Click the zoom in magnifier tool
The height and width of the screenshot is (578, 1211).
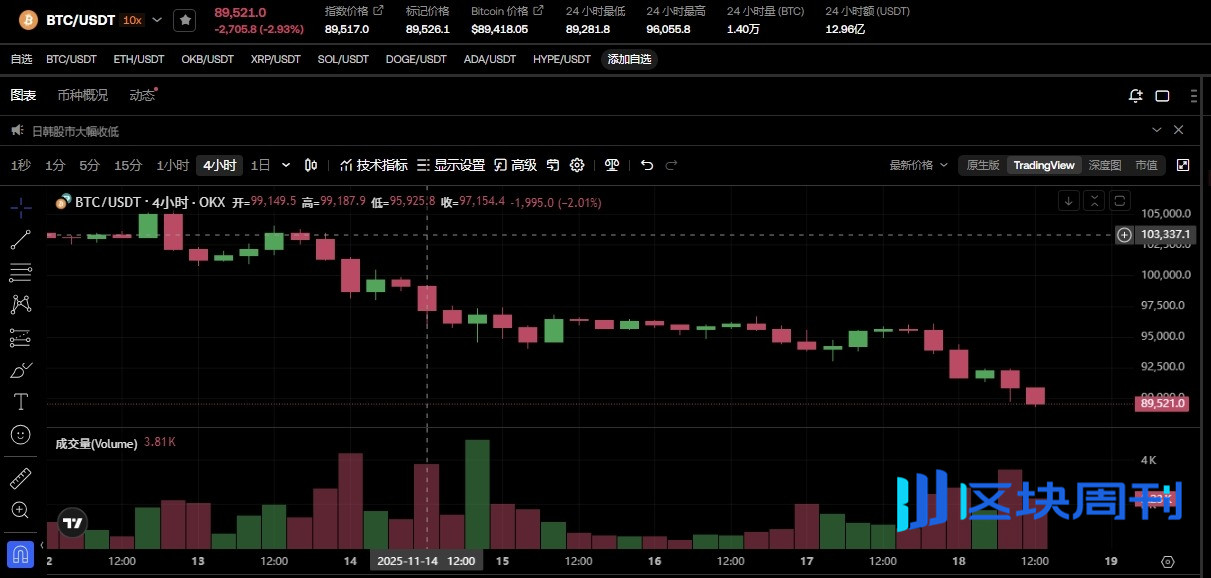pos(20,510)
